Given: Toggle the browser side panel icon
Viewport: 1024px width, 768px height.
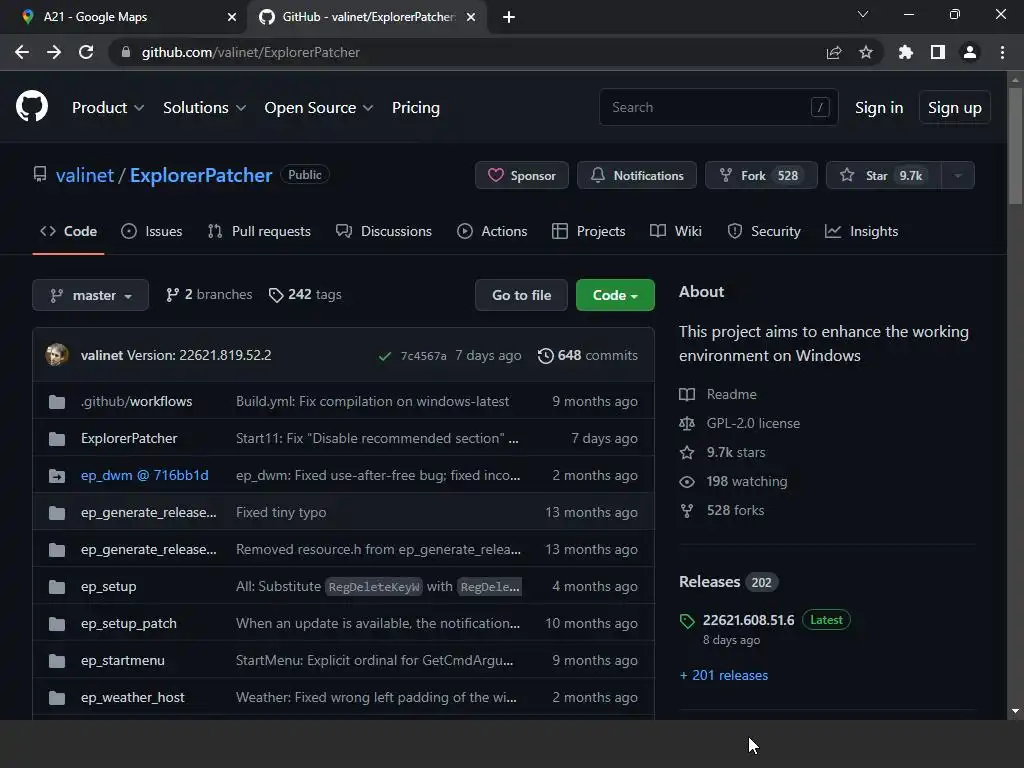Looking at the screenshot, I should [x=937, y=52].
